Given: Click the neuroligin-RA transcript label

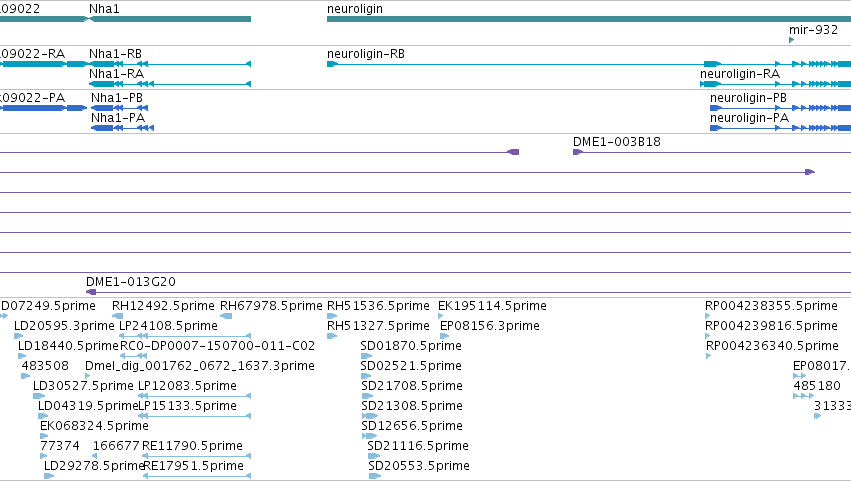Looking at the screenshot, I should click(740, 74).
